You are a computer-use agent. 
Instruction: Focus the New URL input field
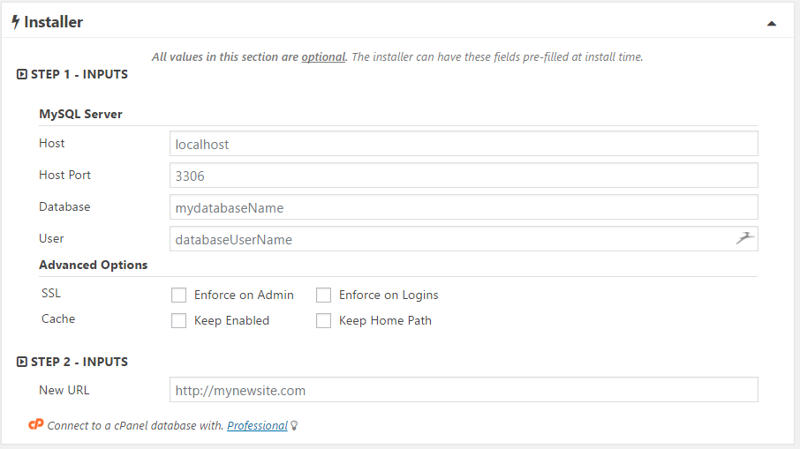(463, 390)
